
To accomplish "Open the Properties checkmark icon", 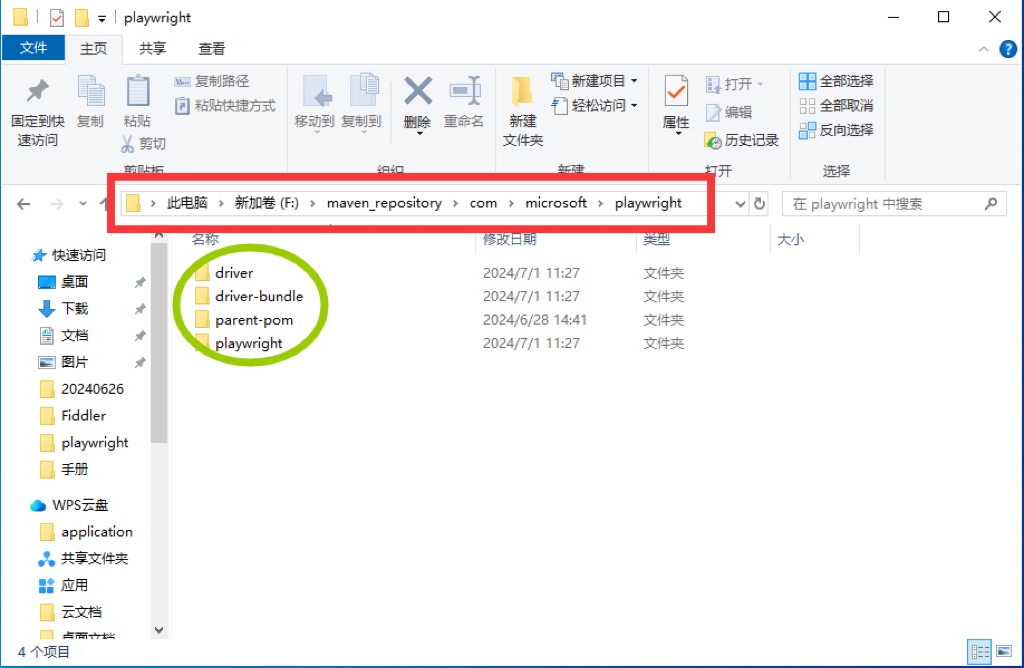I will tap(676, 91).
